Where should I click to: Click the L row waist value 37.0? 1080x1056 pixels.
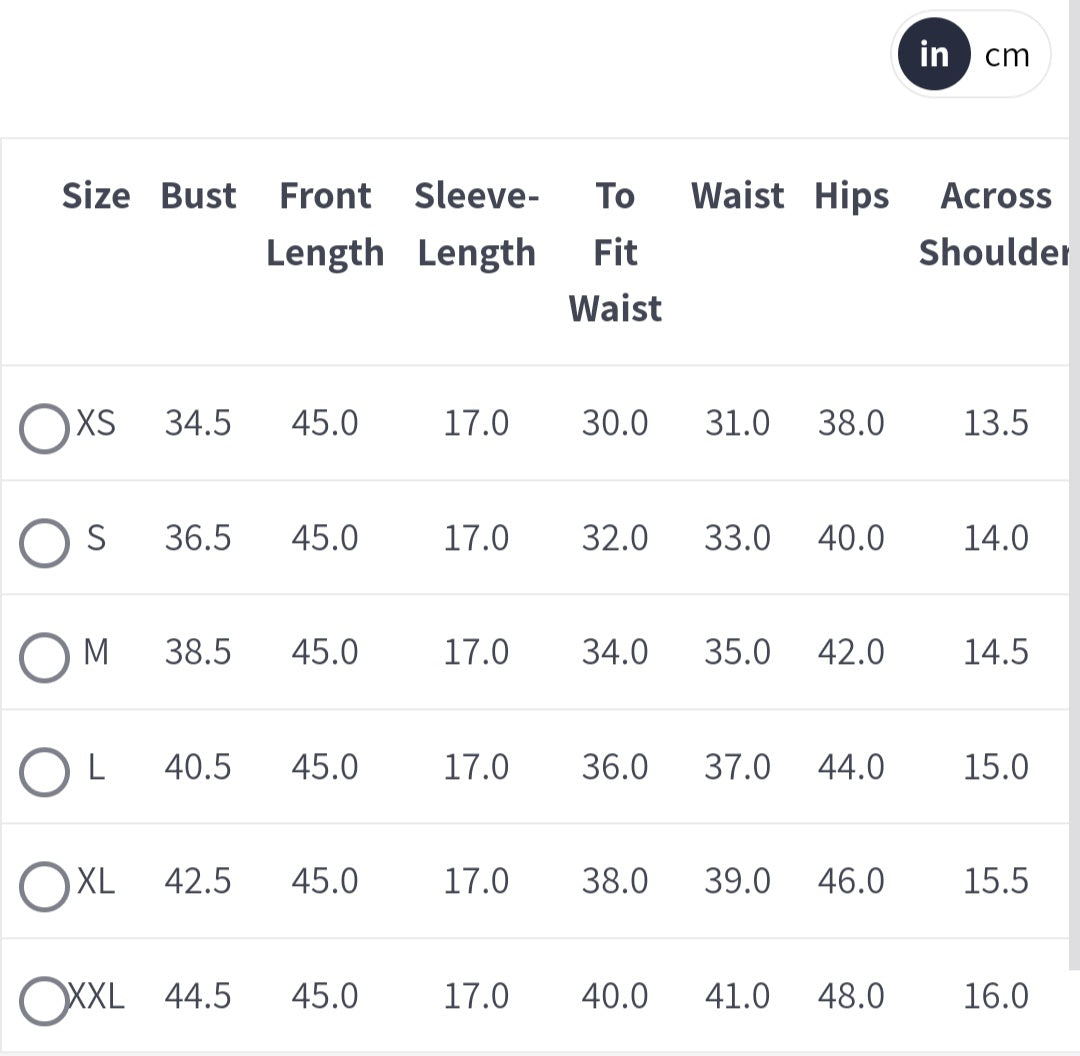pyautogui.click(x=737, y=767)
